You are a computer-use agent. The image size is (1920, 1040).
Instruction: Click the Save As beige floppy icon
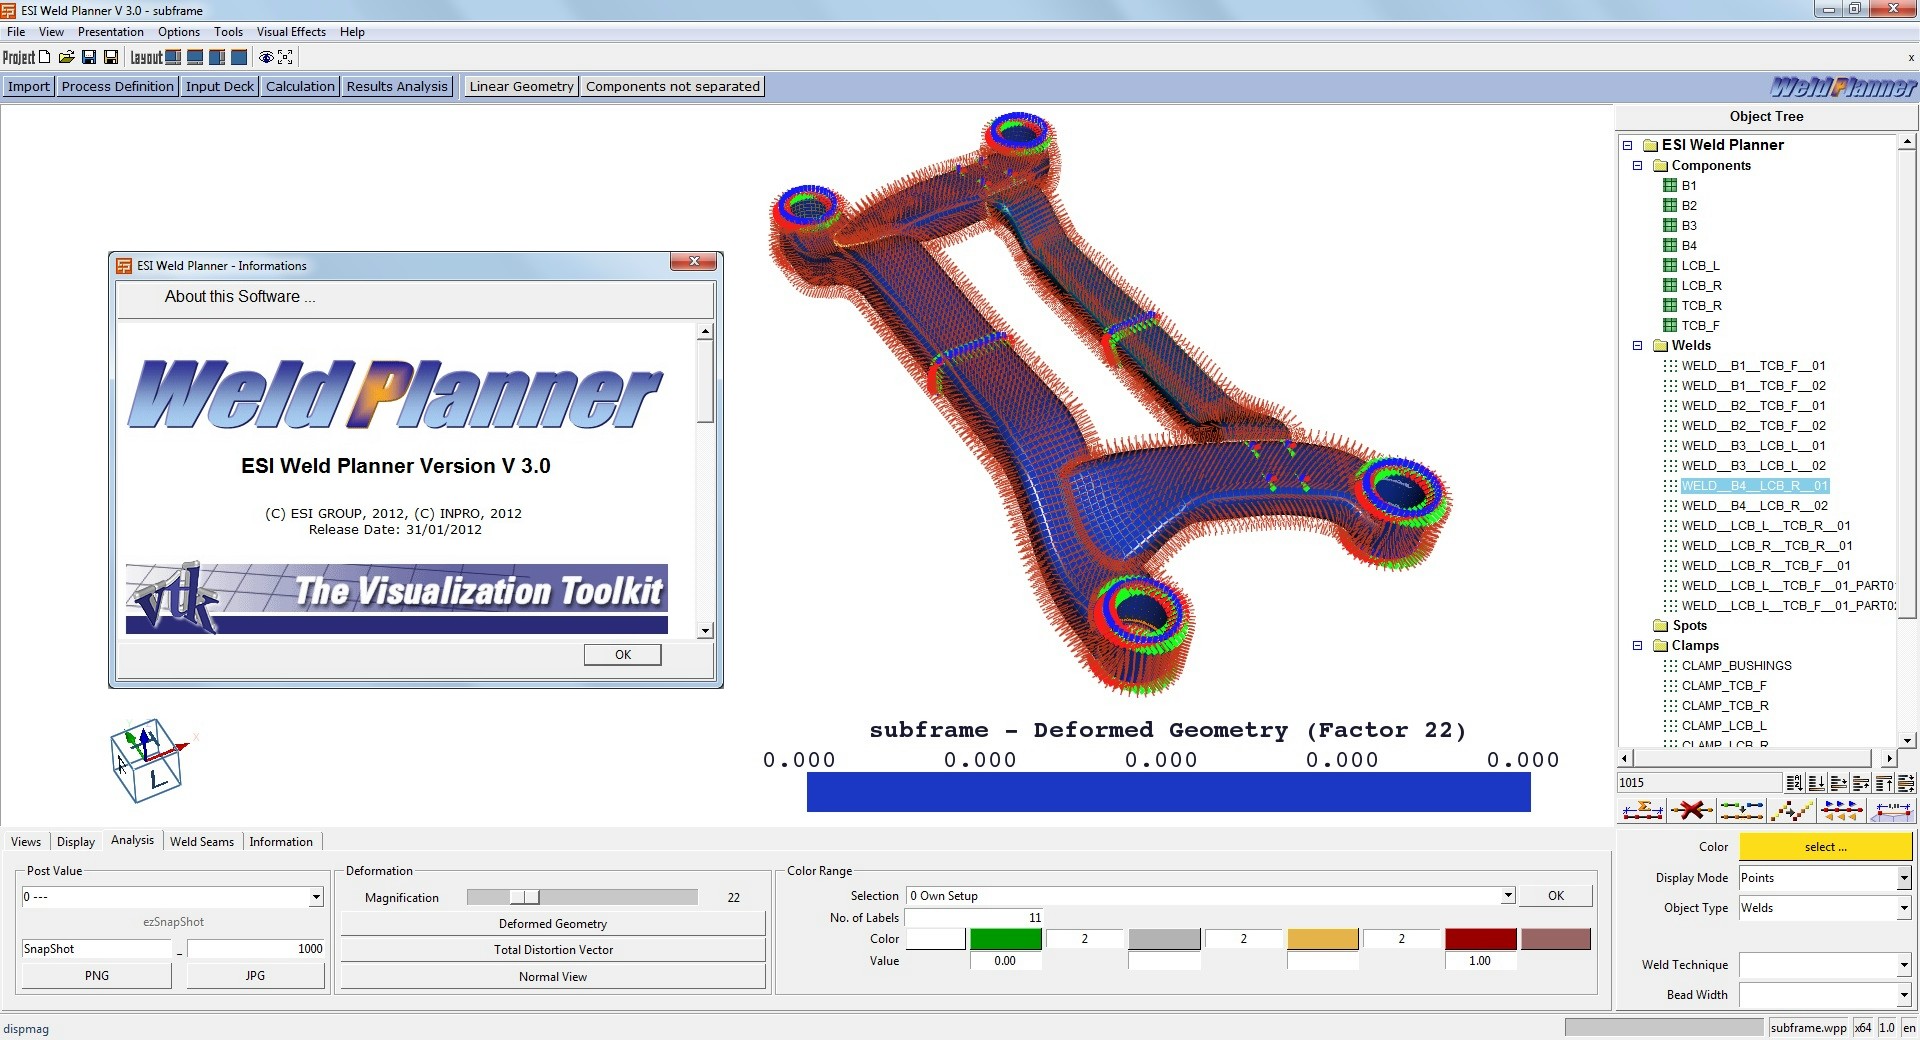click(x=111, y=57)
